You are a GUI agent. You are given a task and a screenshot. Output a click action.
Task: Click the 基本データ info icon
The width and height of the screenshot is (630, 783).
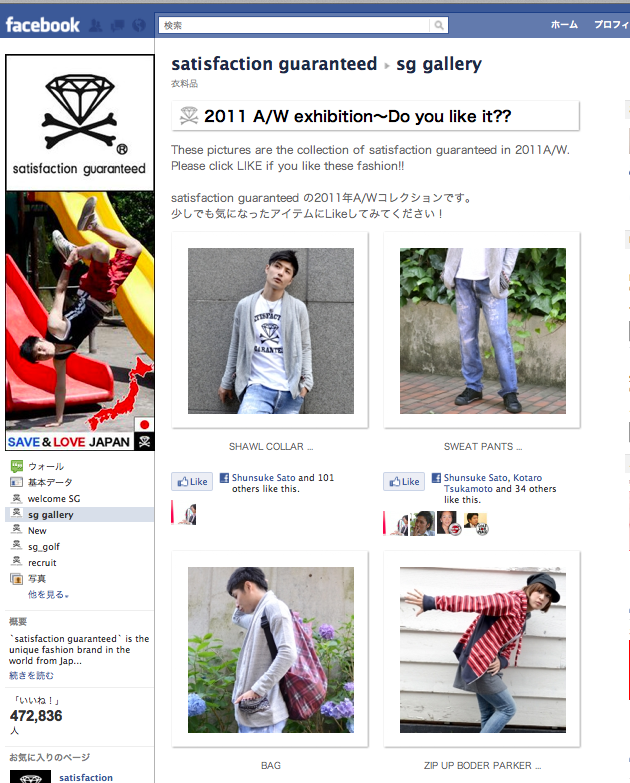coord(16,482)
